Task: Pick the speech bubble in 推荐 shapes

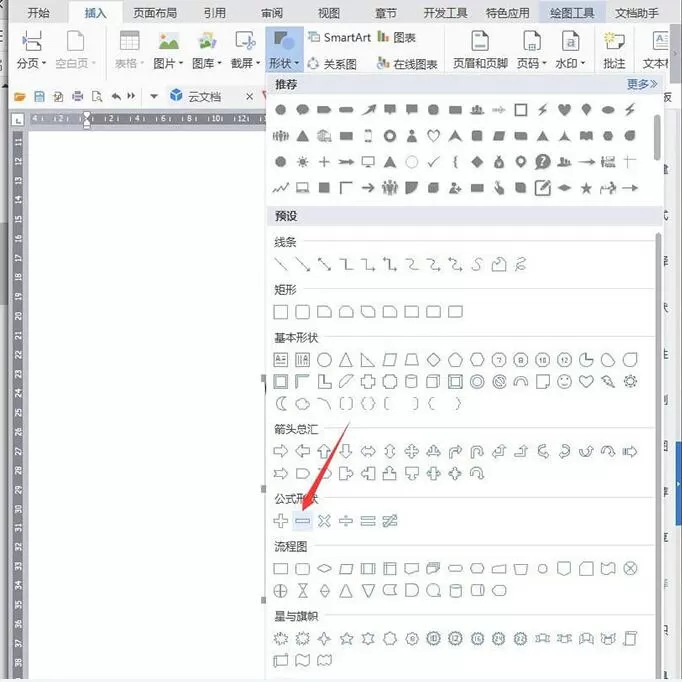Action: pos(302,110)
